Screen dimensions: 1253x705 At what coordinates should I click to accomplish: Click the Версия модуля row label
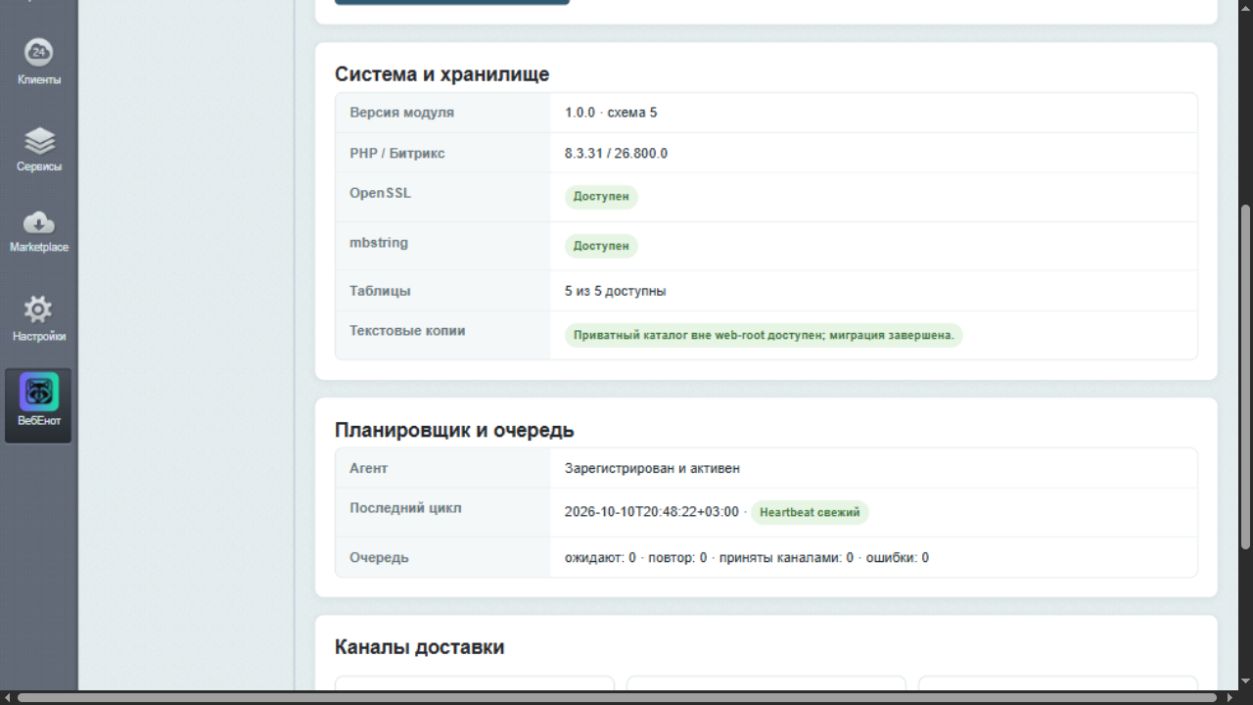pyautogui.click(x=401, y=113)
